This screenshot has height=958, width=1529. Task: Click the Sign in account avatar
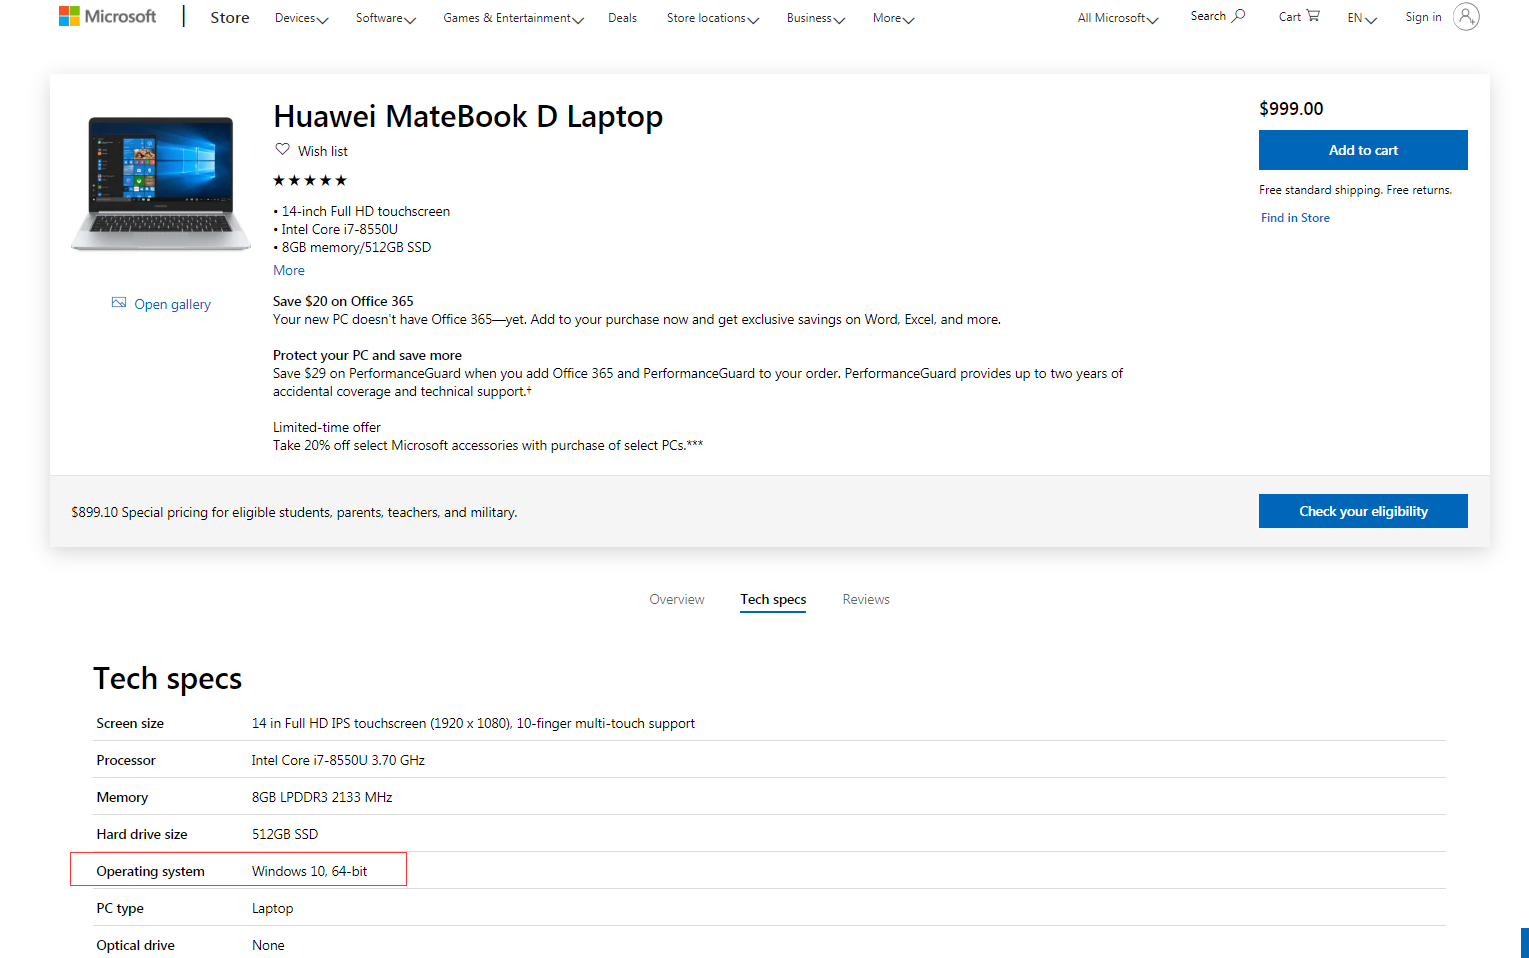click(x=1465, y=17)
